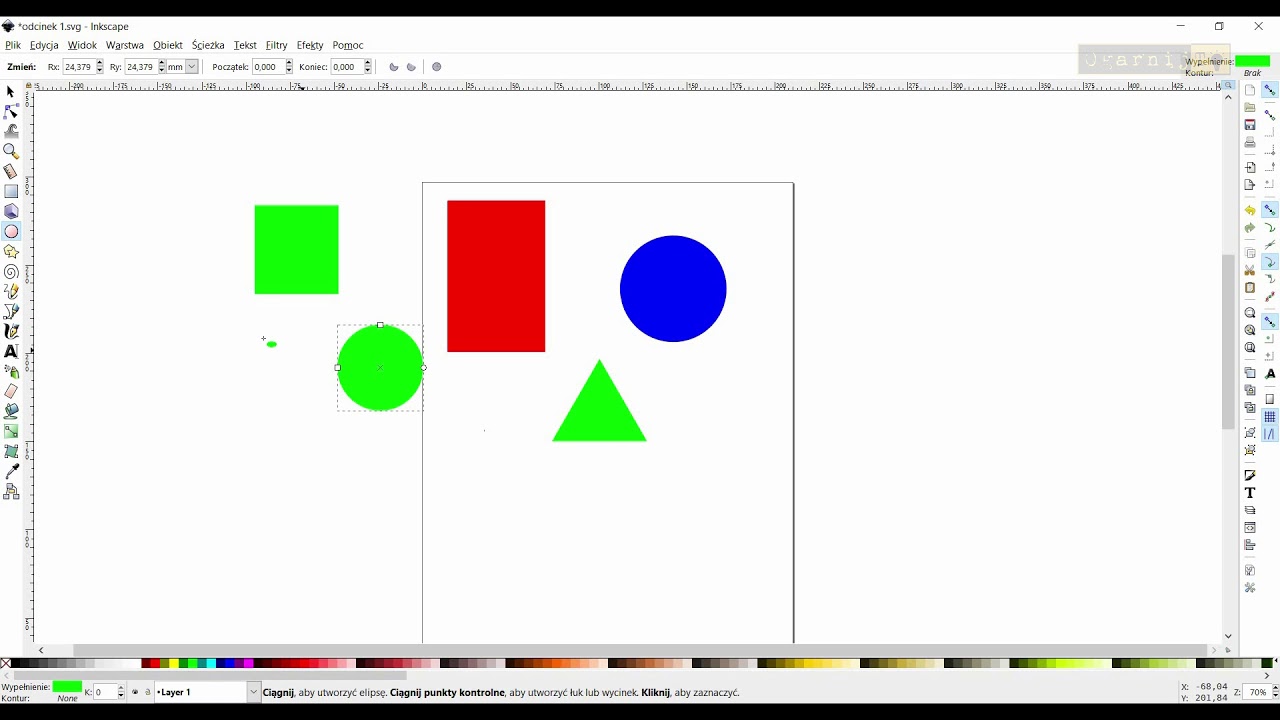Click the opacity K input field
Screen dimensions: 1280x720
click(105, 692)
